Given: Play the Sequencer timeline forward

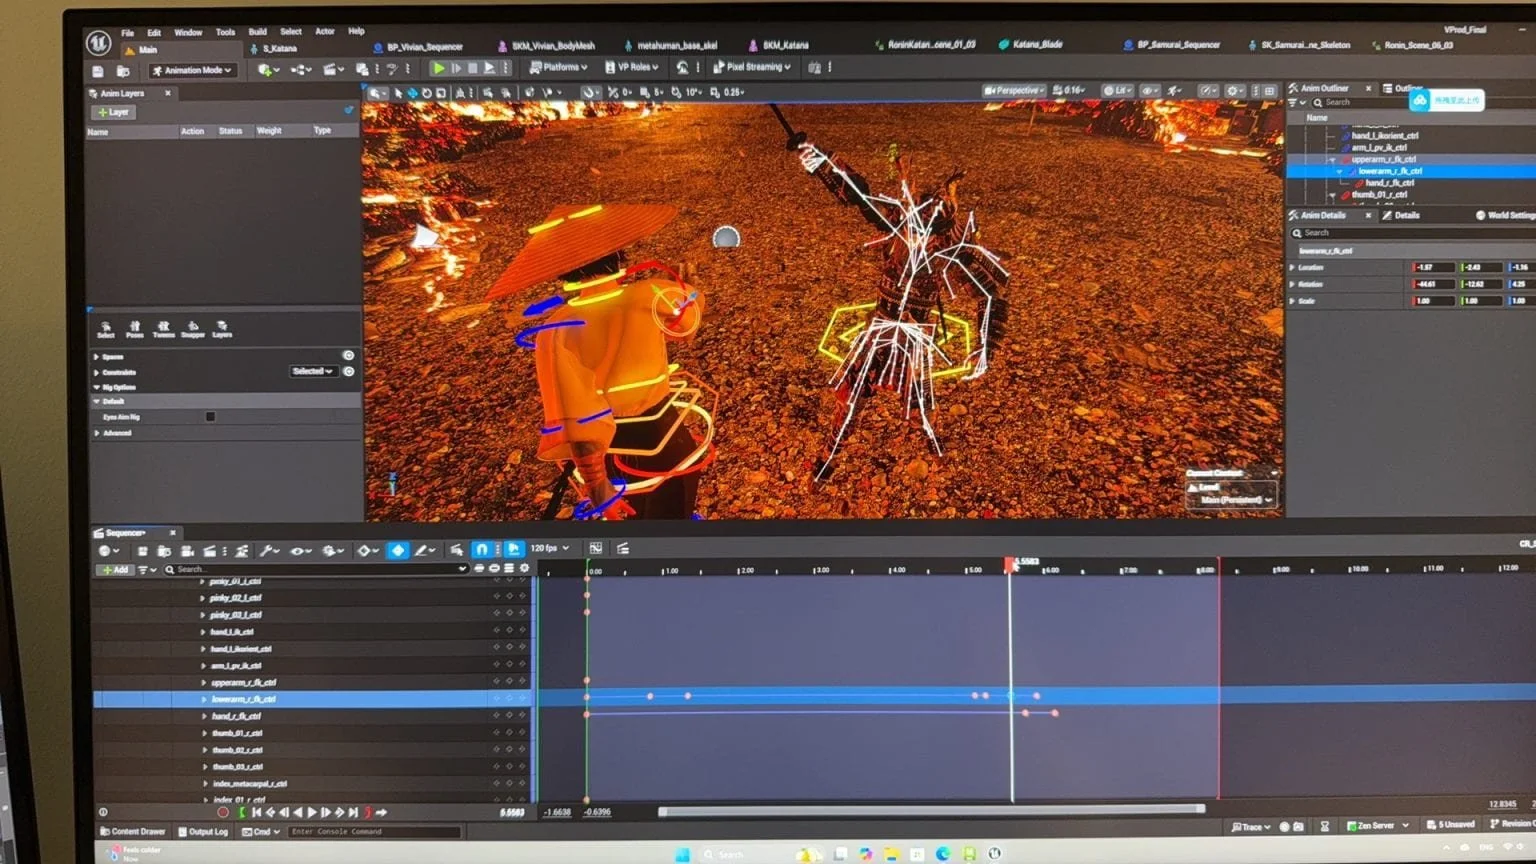Looking at the screenshot, I should [313, 813].
